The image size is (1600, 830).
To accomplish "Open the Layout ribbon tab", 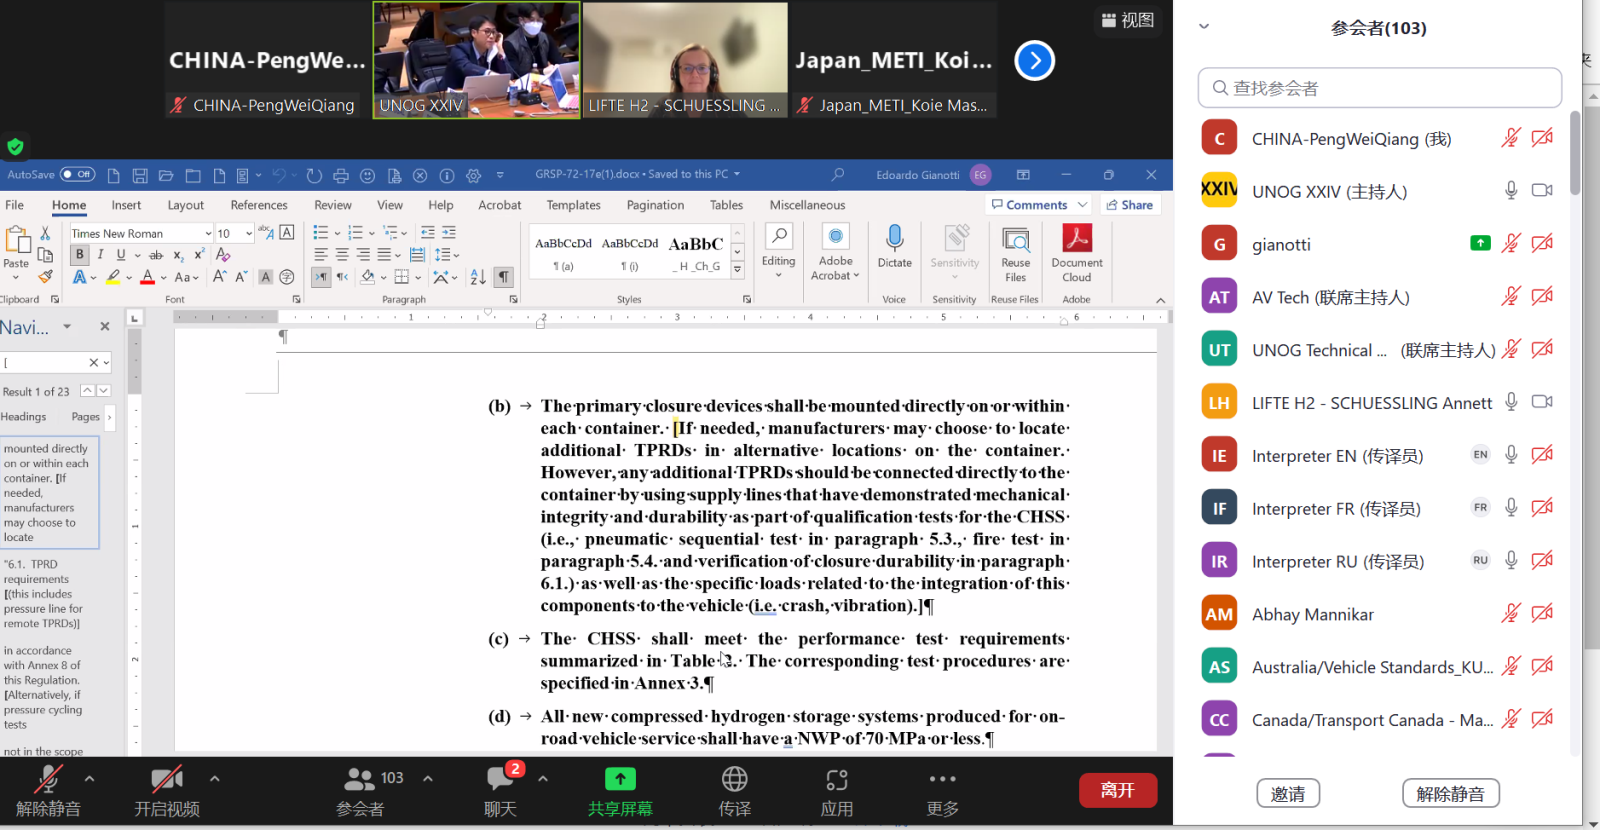I will (x=185, y=205).
